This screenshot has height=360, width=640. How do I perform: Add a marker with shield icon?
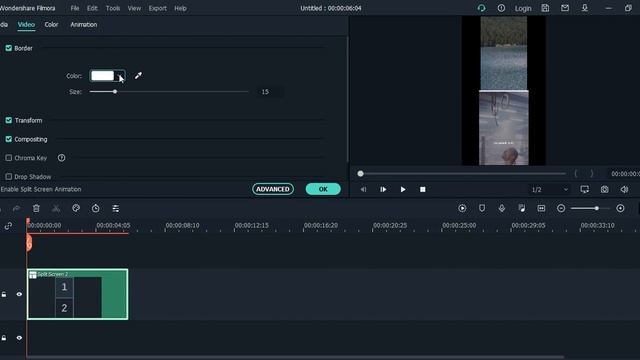tap(482, 208)
